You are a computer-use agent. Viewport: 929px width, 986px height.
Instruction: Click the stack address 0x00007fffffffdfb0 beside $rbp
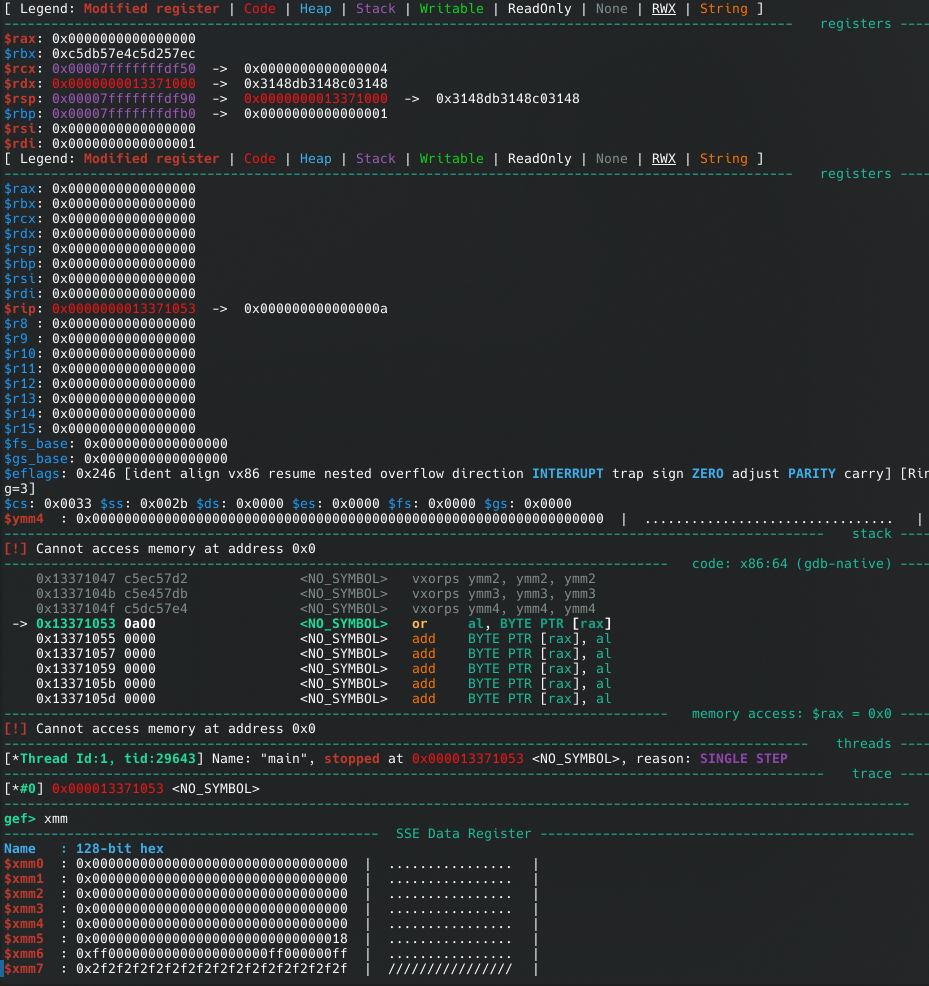pos(123,114)
